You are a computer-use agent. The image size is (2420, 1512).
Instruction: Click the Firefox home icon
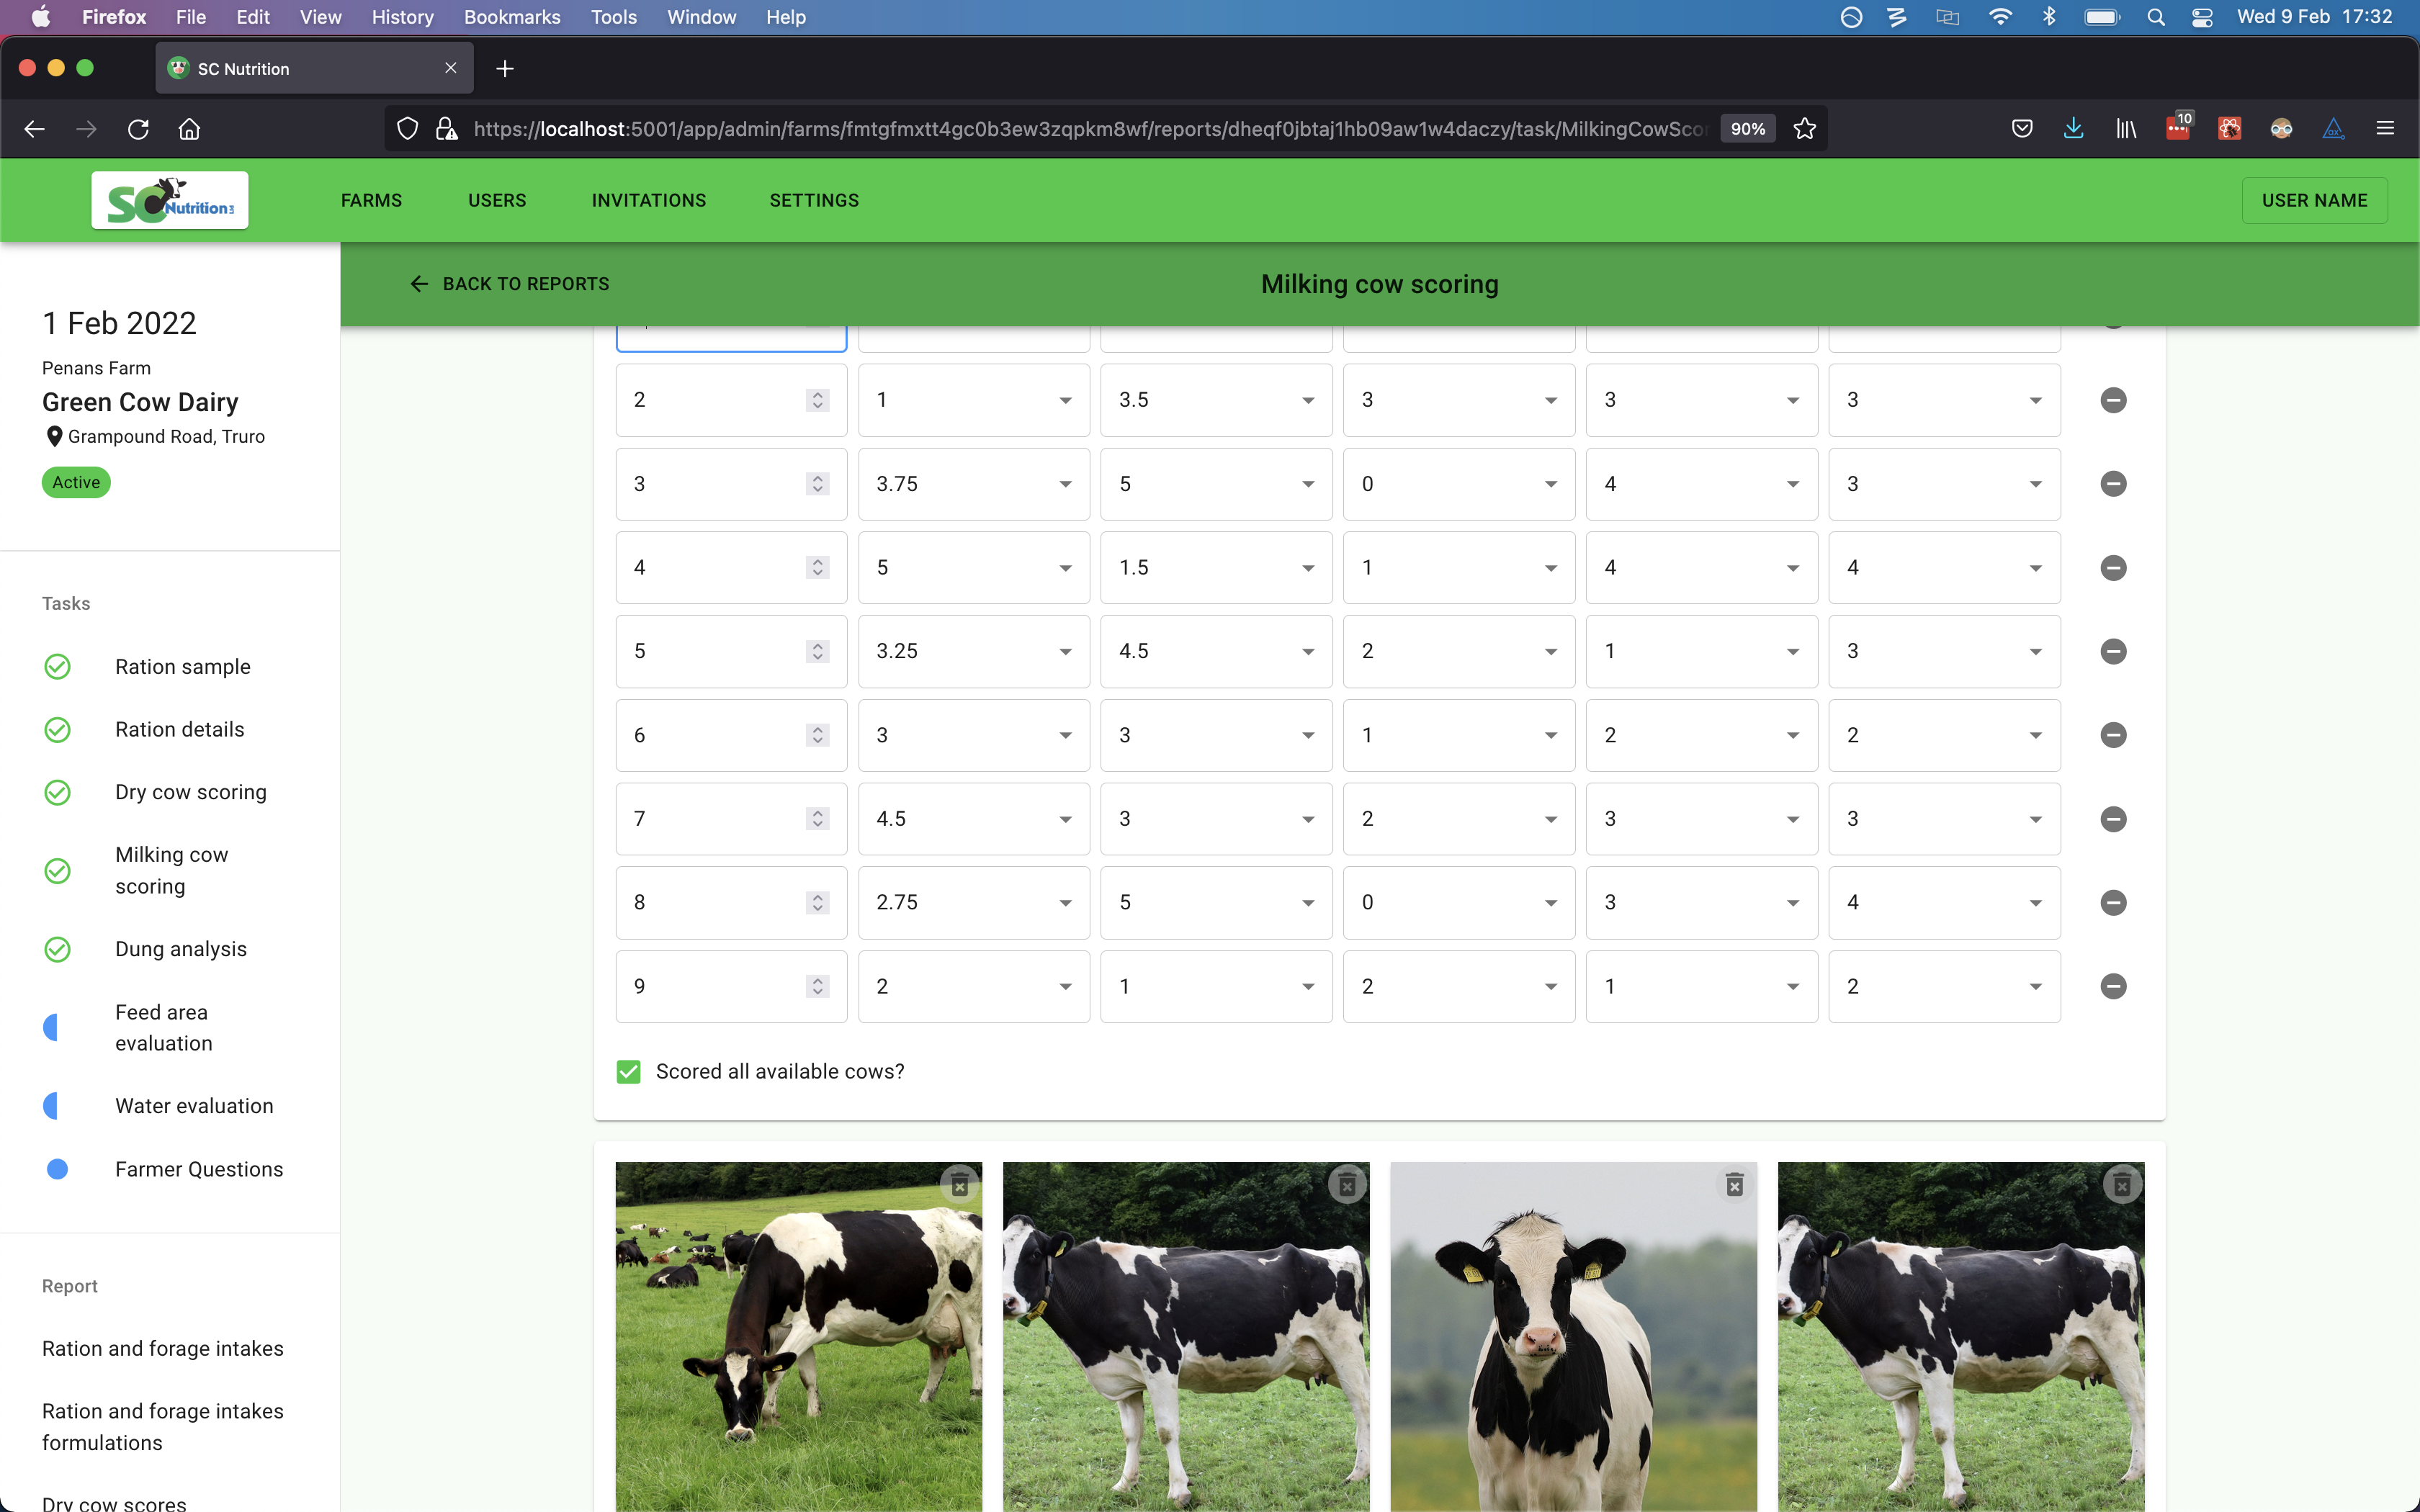pyautogui.click(x=190, y=129)
